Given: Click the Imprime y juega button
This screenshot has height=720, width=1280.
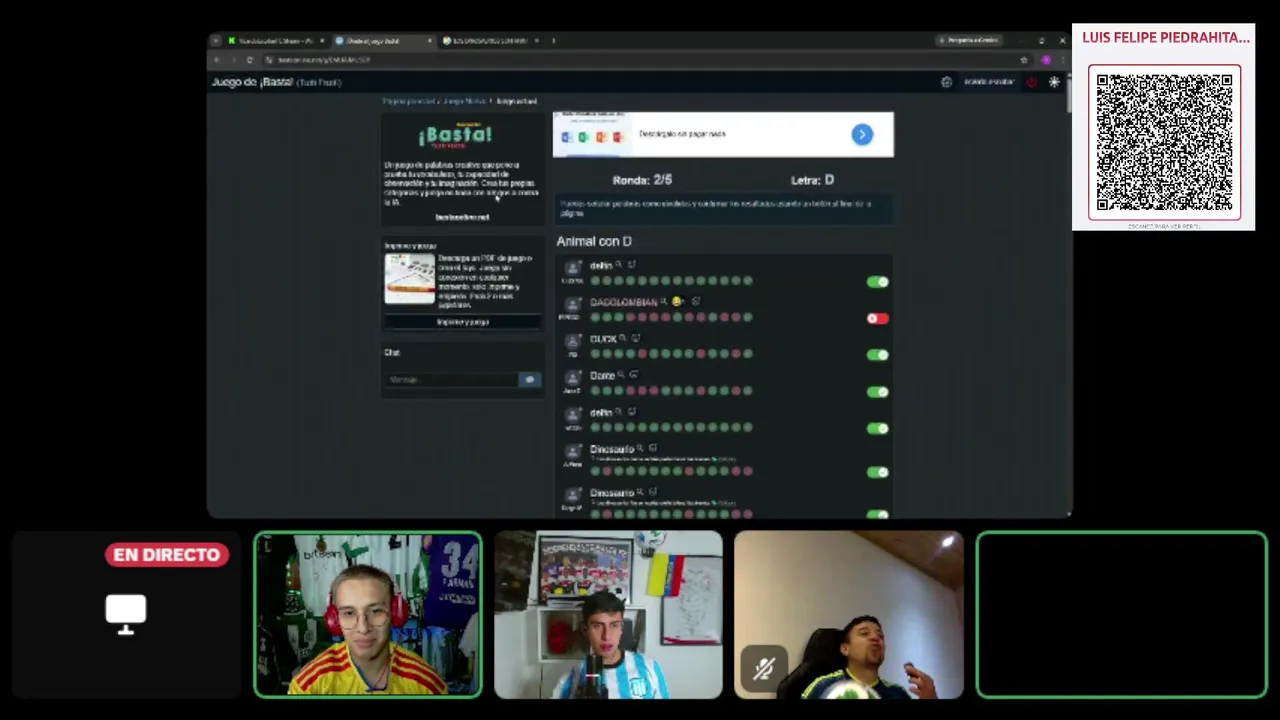Looking at the screenshot, I should [x=462, y=322].
